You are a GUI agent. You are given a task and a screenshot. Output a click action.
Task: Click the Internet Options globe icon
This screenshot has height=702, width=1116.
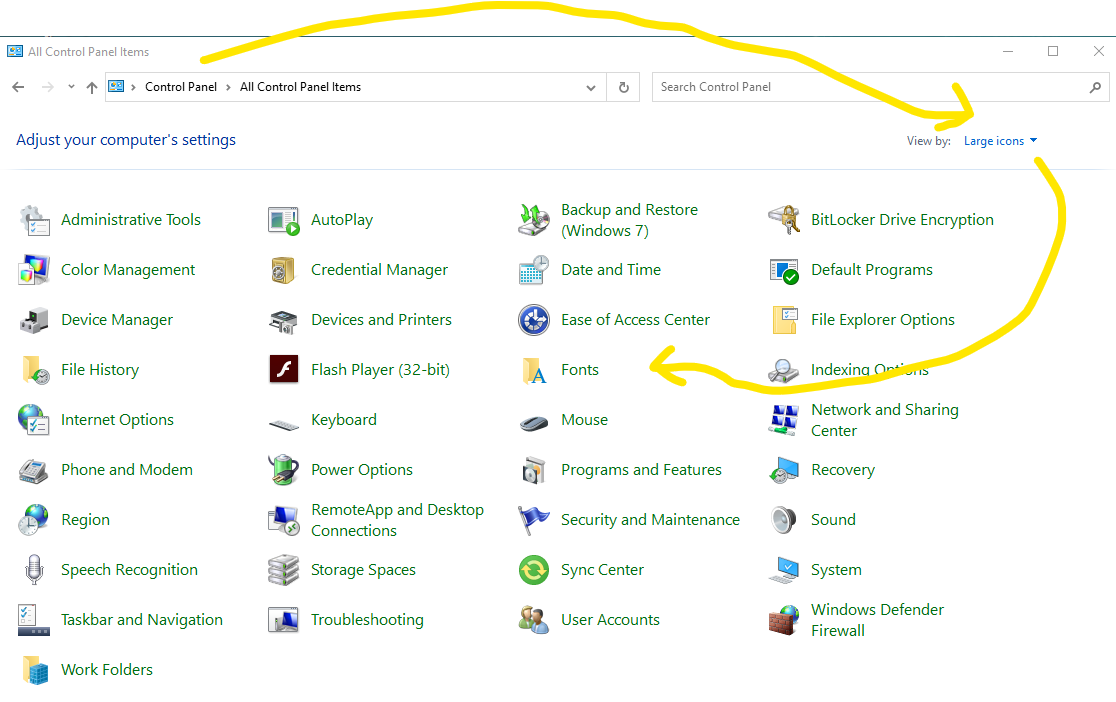click(x=34, y=419)
